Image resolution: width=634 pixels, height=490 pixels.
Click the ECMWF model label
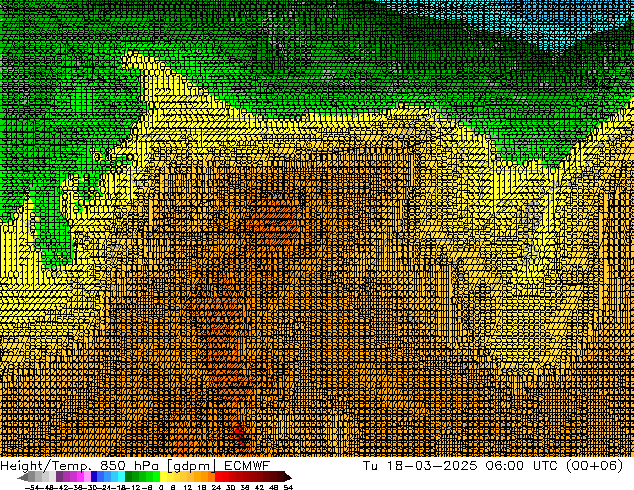pos(247,465)
